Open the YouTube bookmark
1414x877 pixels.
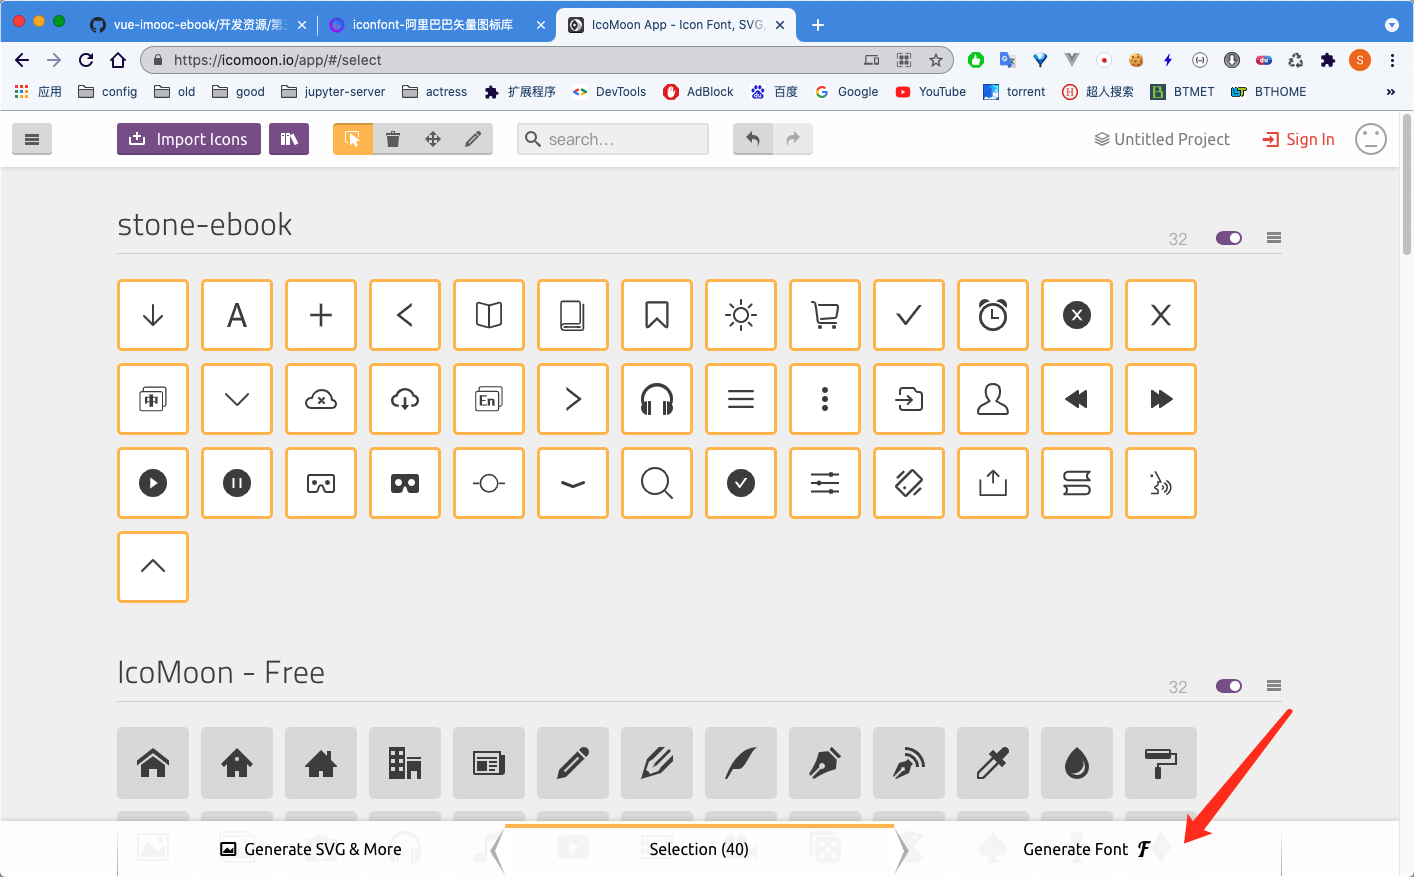[931, 92]
